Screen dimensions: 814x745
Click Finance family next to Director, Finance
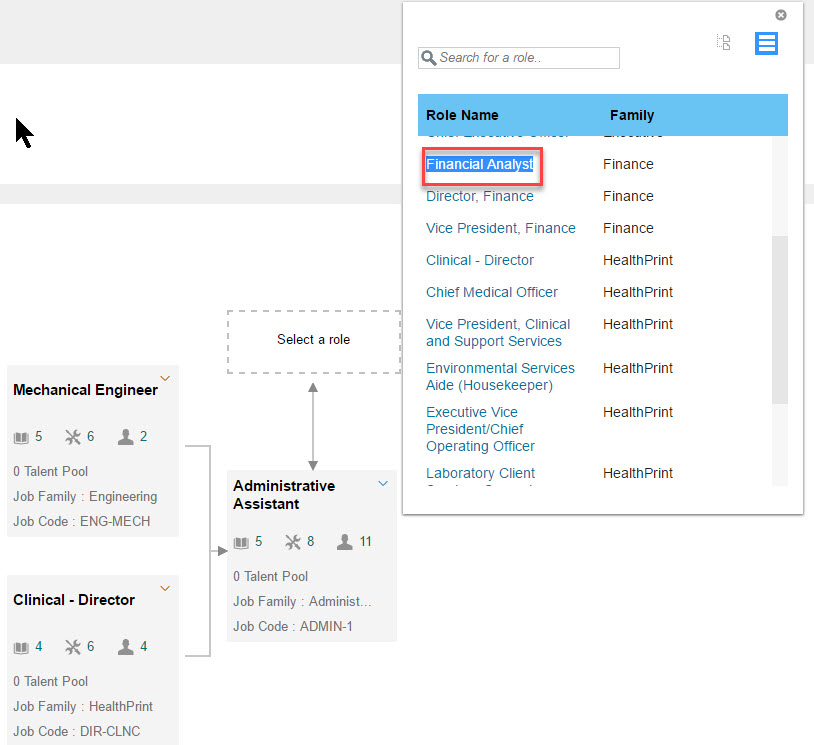pyautogui.click(x=628, y=196)
